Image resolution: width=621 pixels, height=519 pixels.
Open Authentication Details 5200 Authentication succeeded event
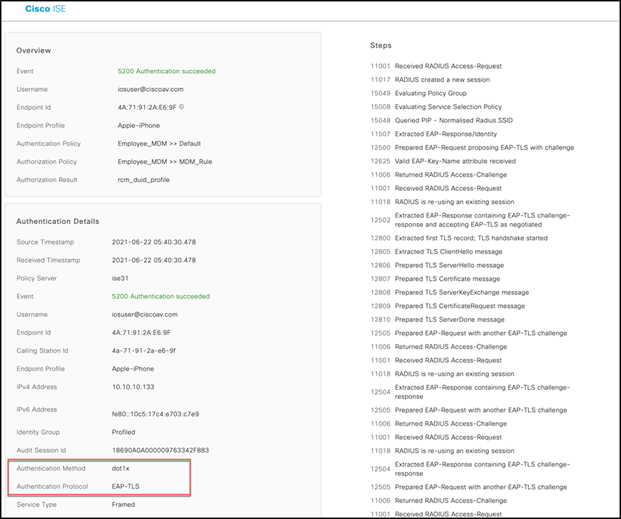pyautogui.click(x=161, y=296)
